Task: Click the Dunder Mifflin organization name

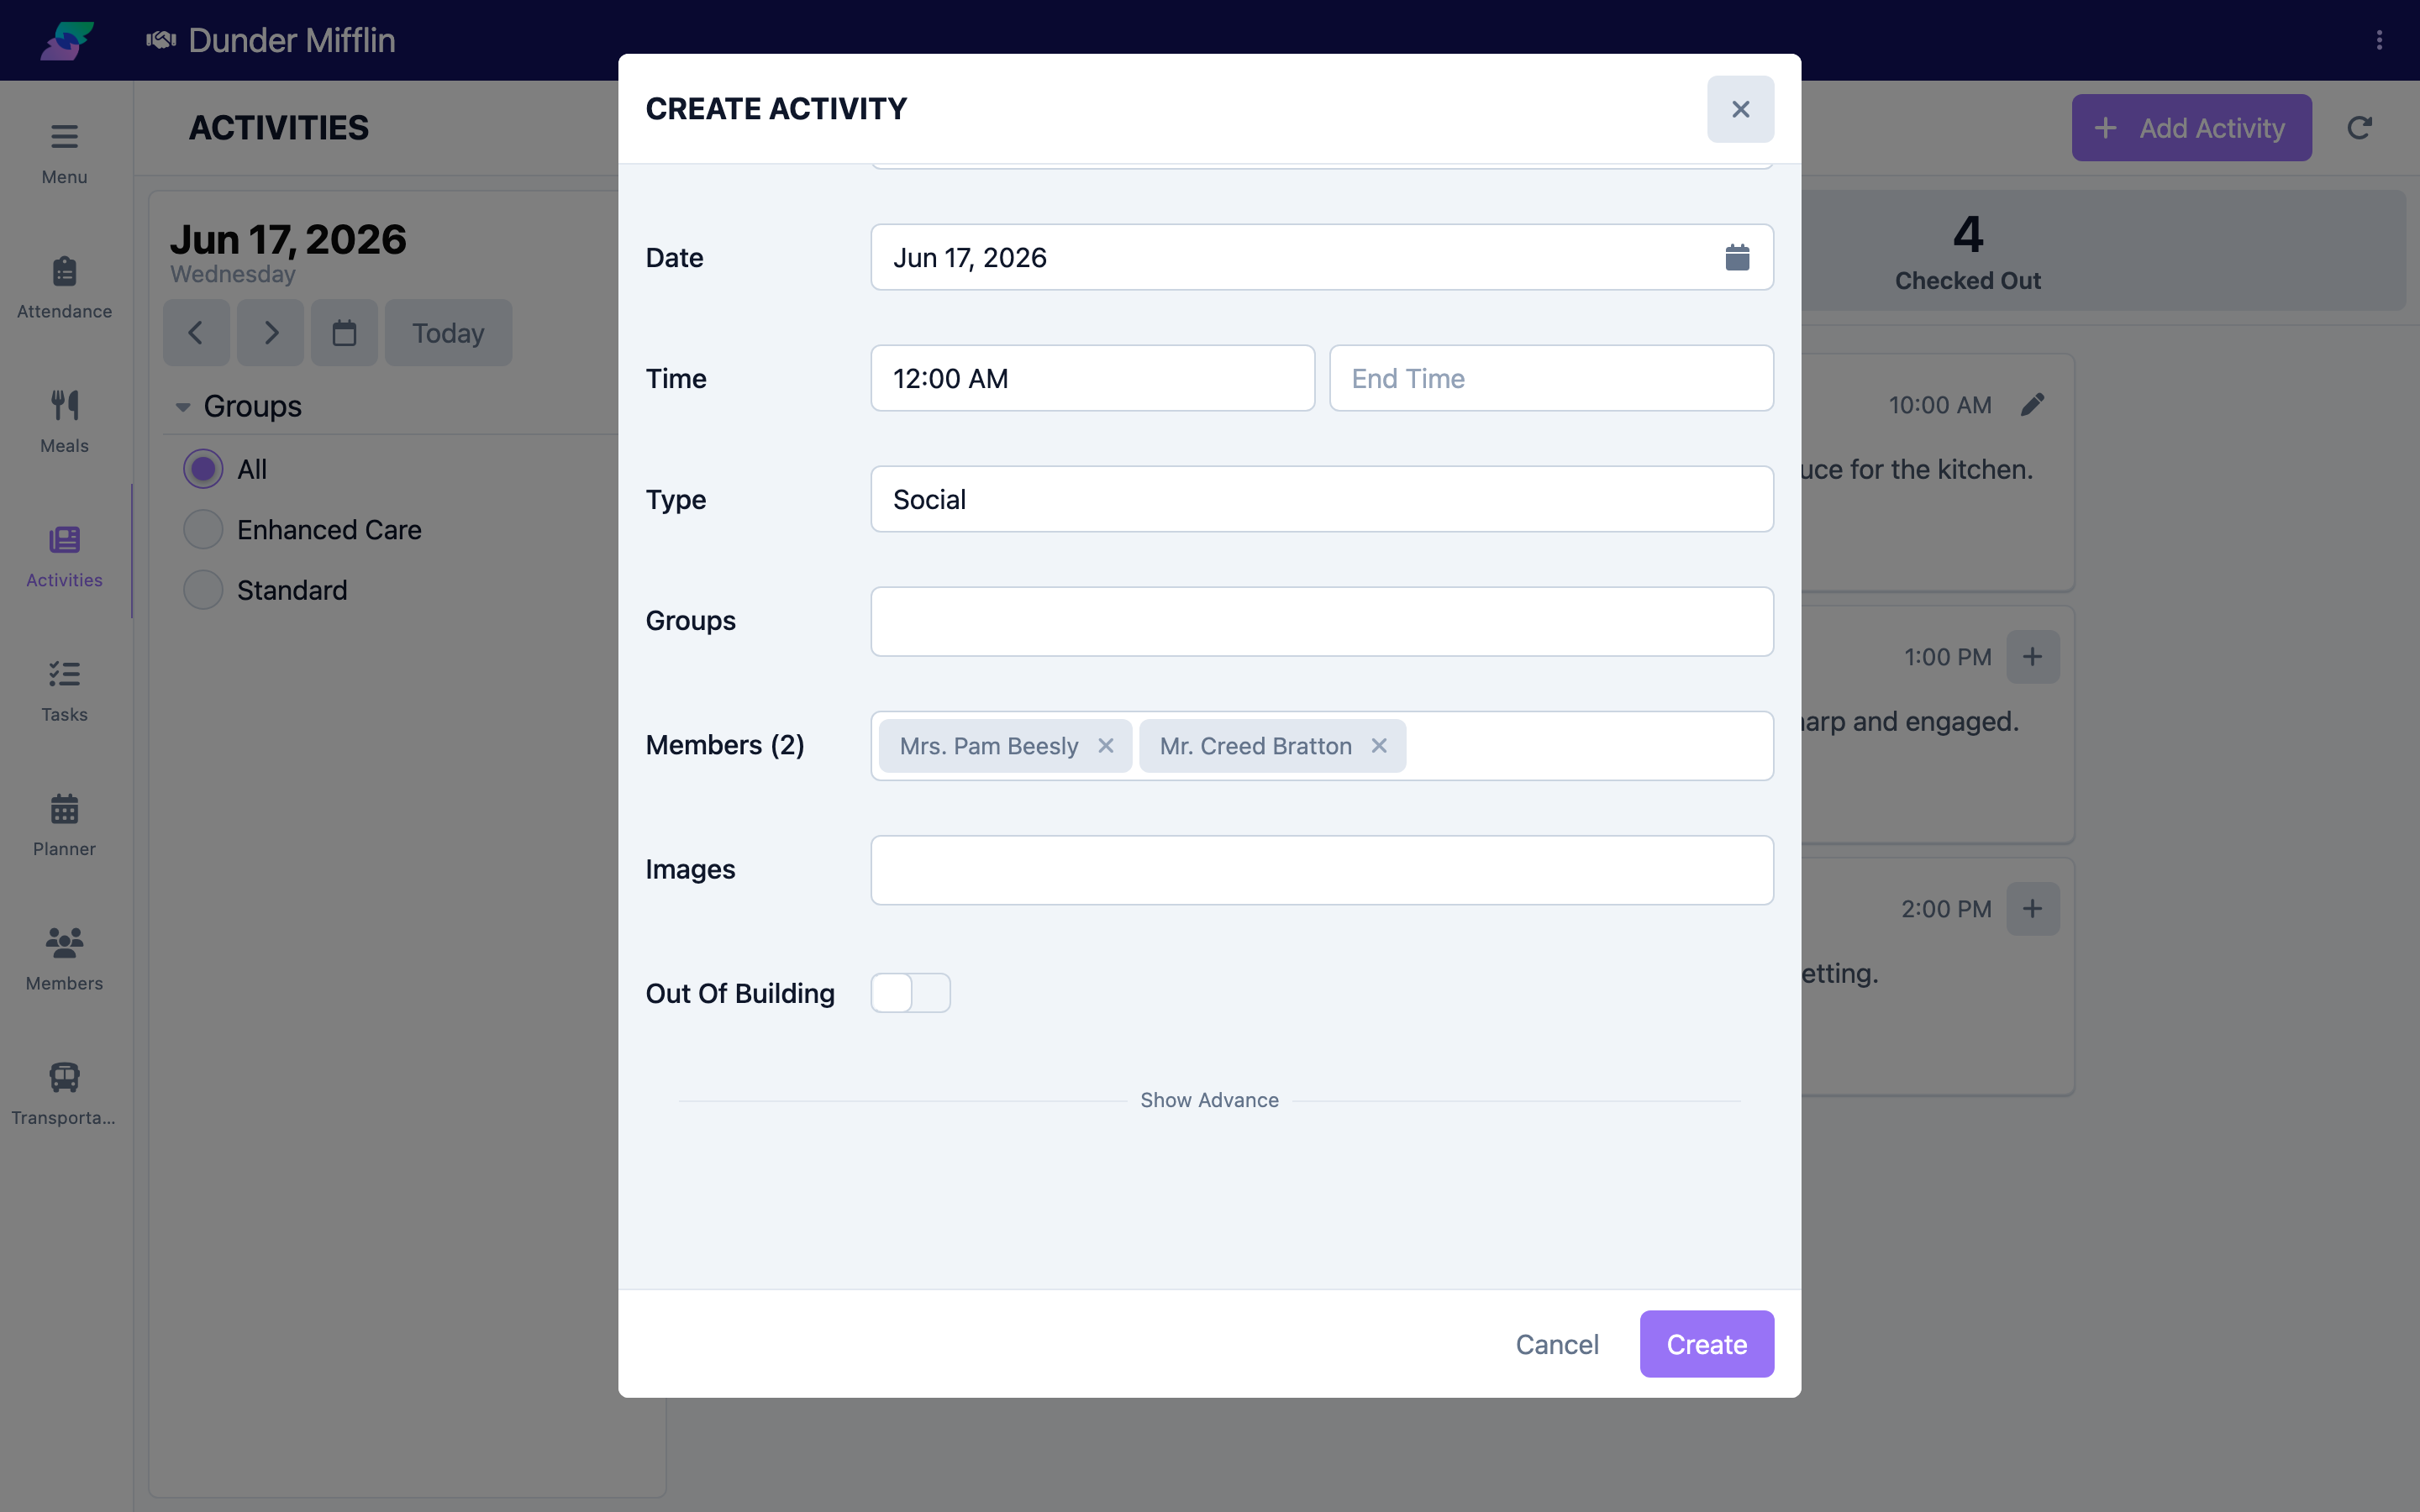Action: (291, 40)
